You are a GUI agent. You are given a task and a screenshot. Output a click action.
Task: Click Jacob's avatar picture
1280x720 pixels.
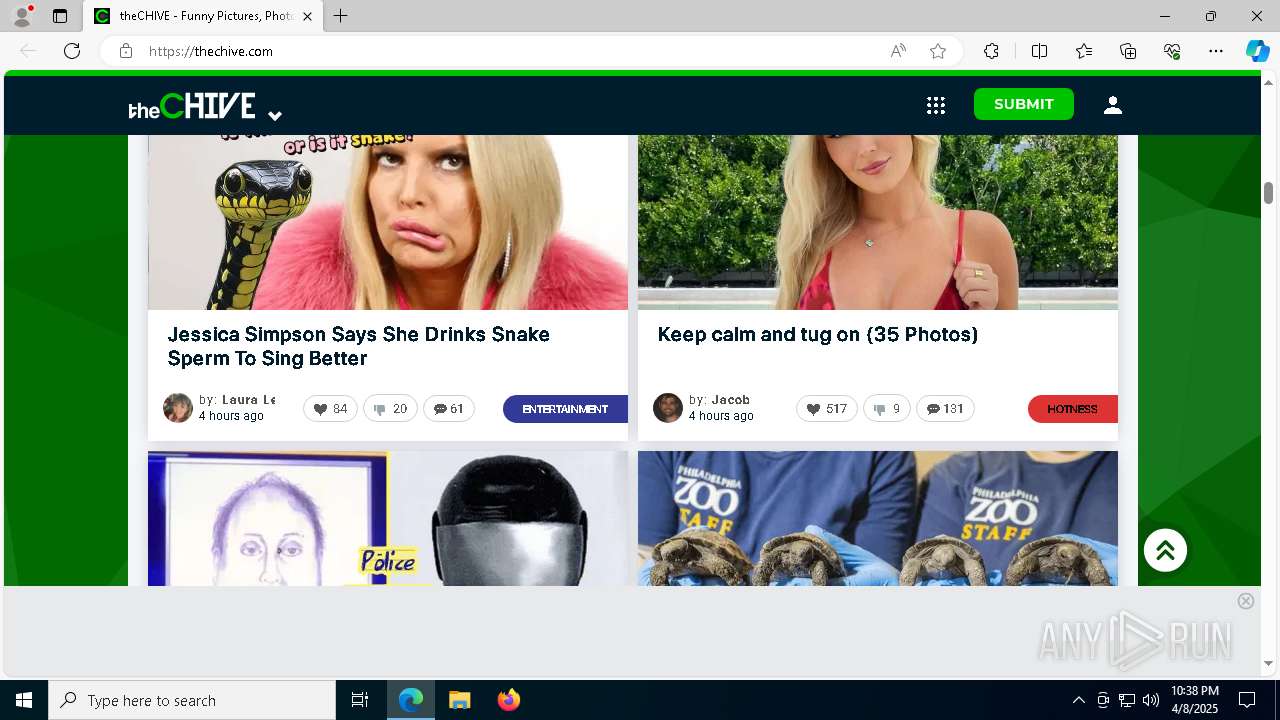pyautogui.click(x=668, y=408)
